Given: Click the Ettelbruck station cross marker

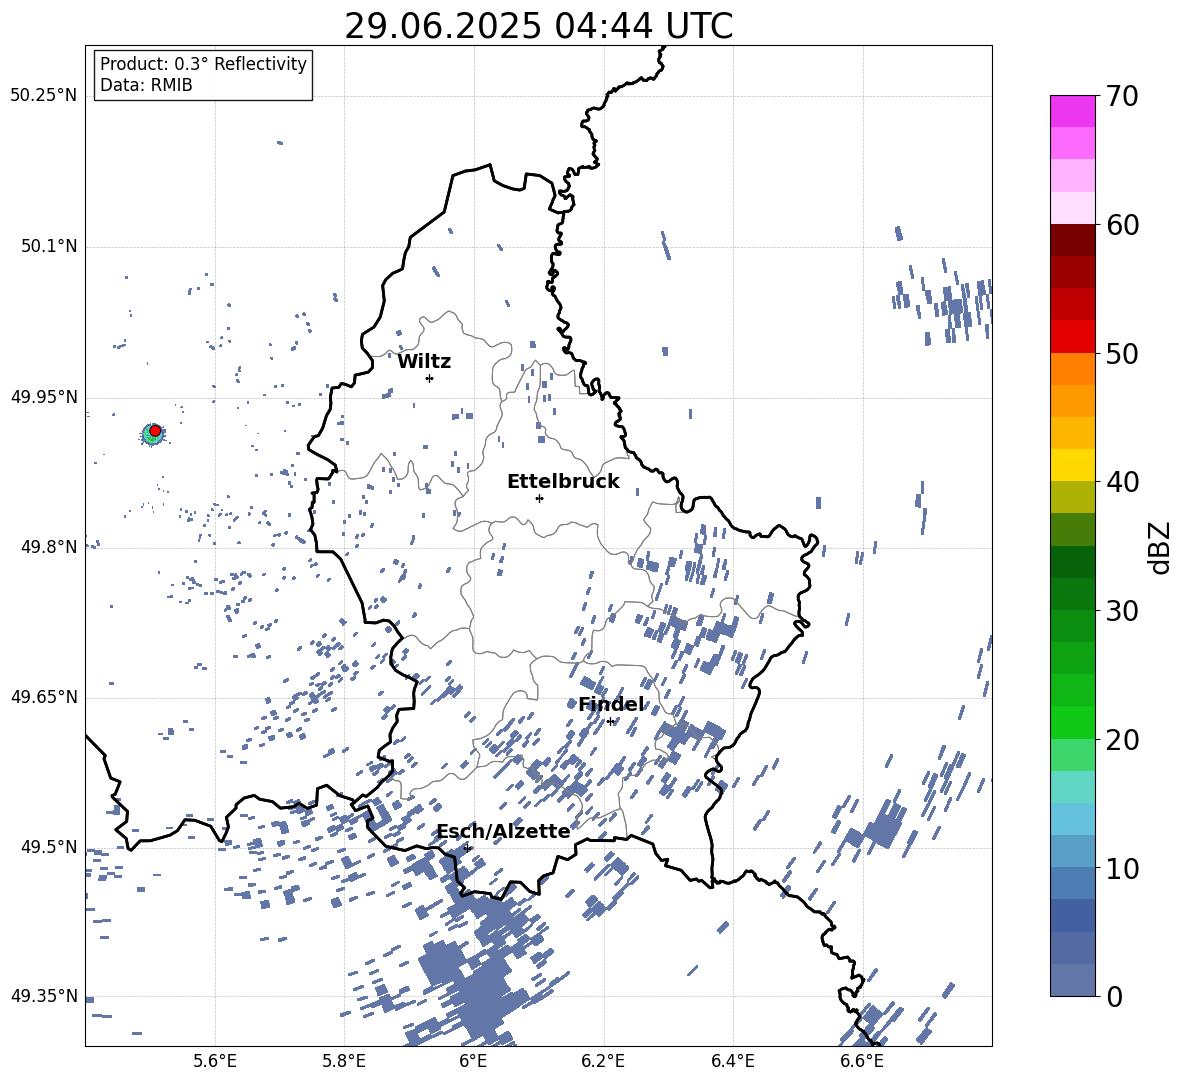Looking at the screenshot, I should (539, 498).
